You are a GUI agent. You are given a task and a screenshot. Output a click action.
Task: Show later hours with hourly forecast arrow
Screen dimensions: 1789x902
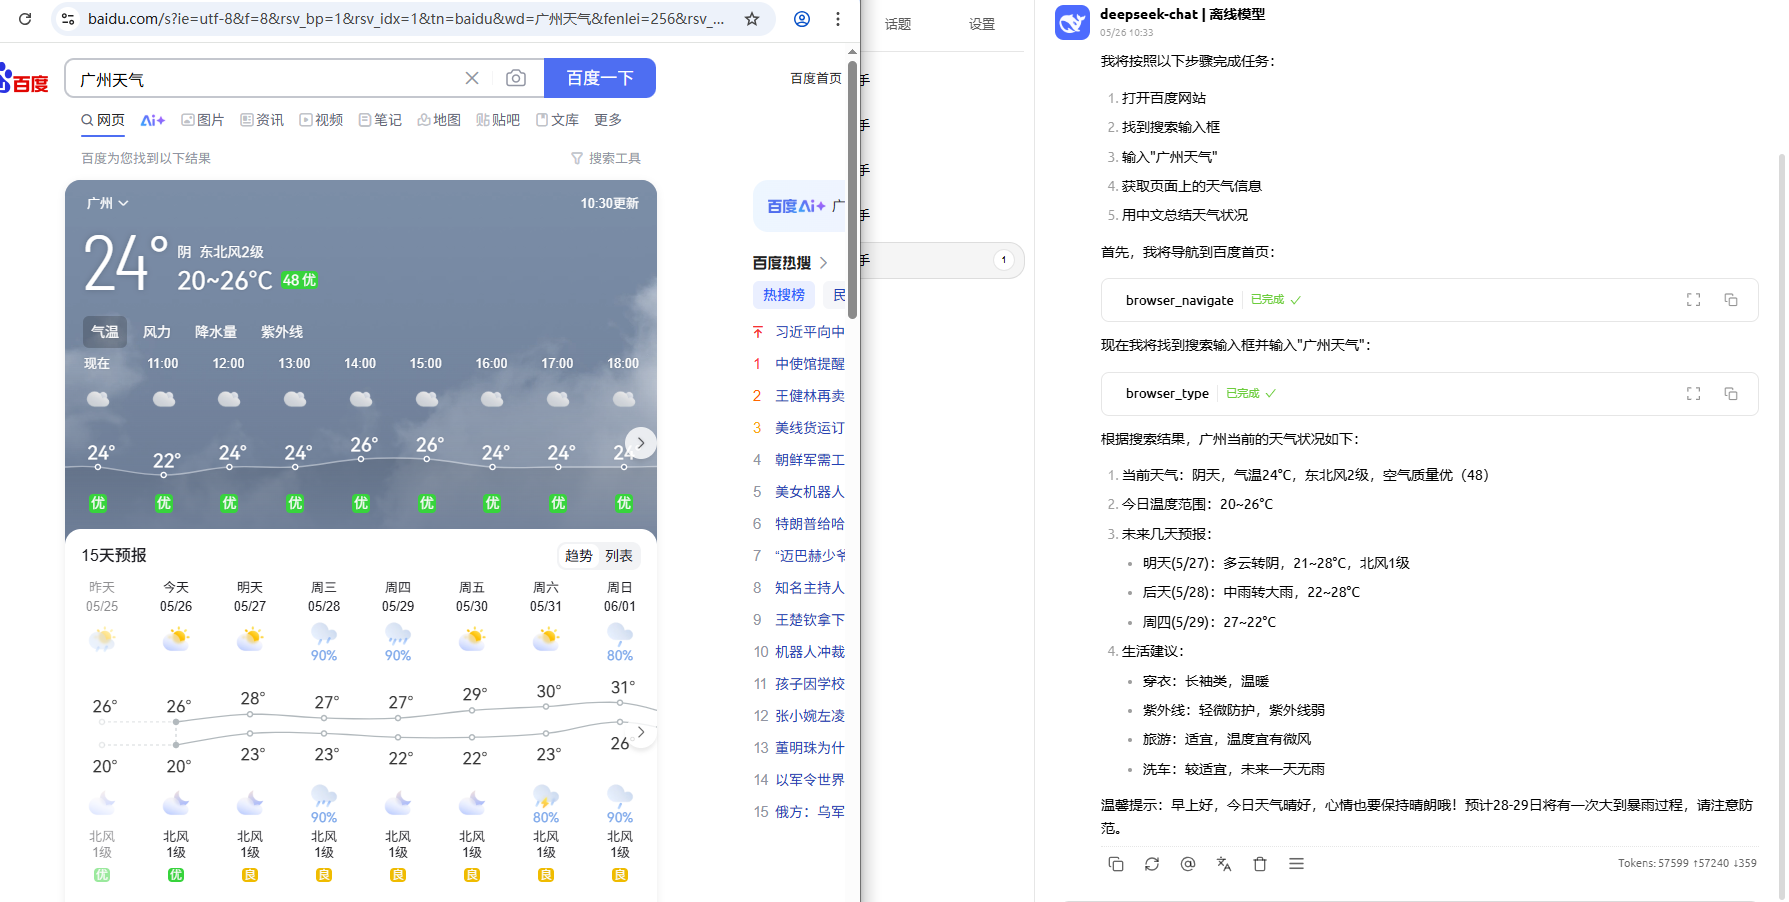(641, 443)
